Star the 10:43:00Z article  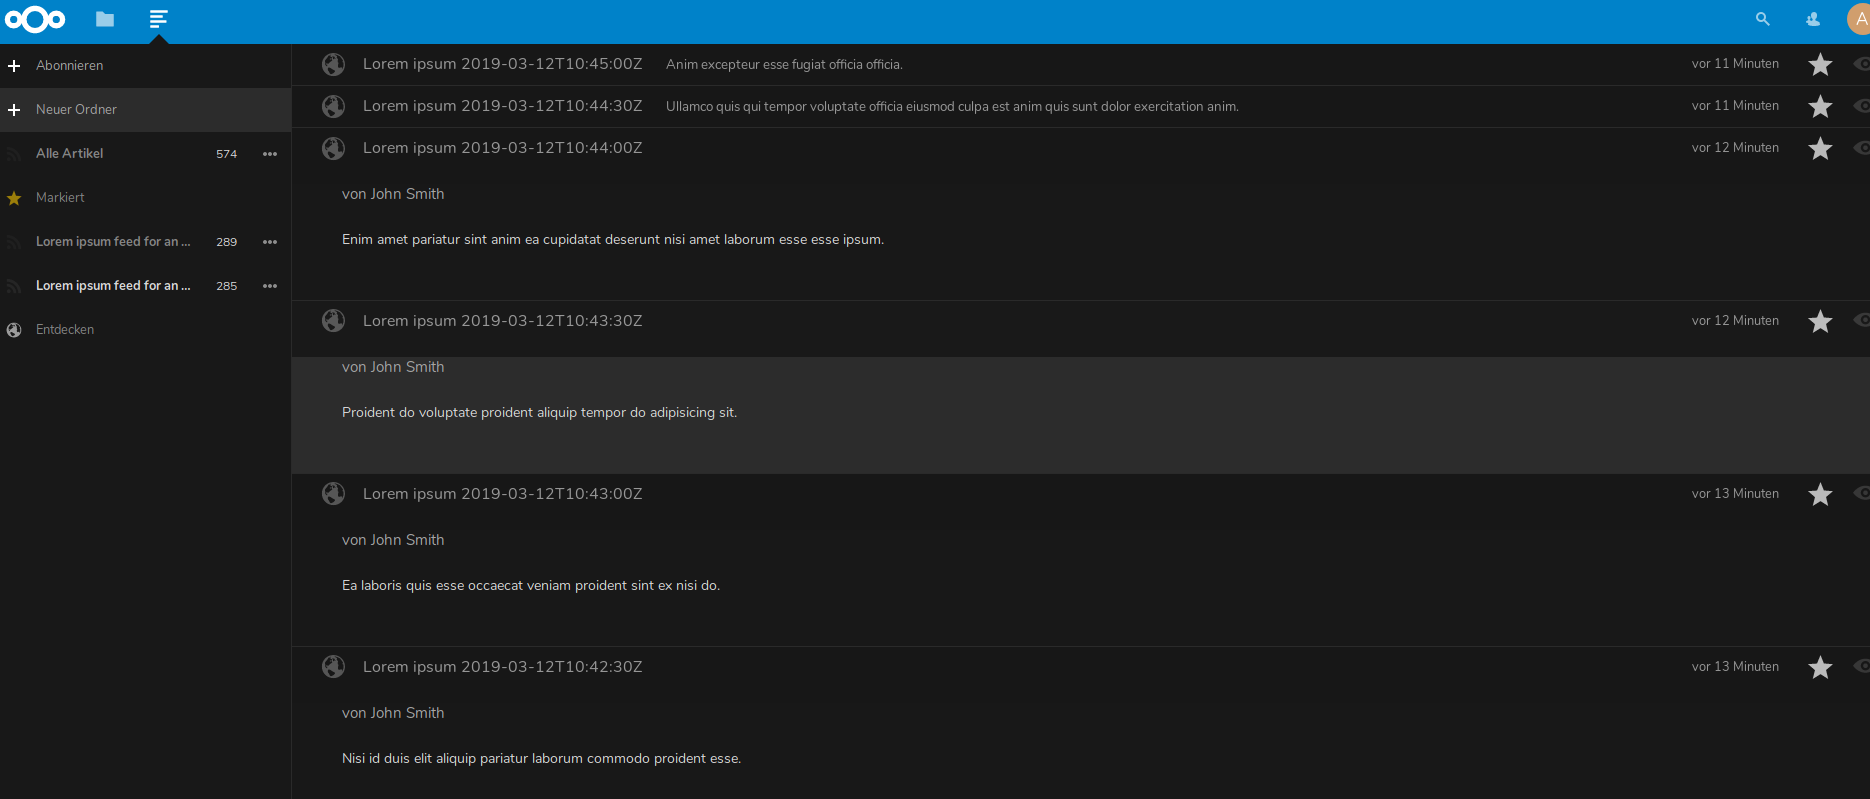[1820, 494]
